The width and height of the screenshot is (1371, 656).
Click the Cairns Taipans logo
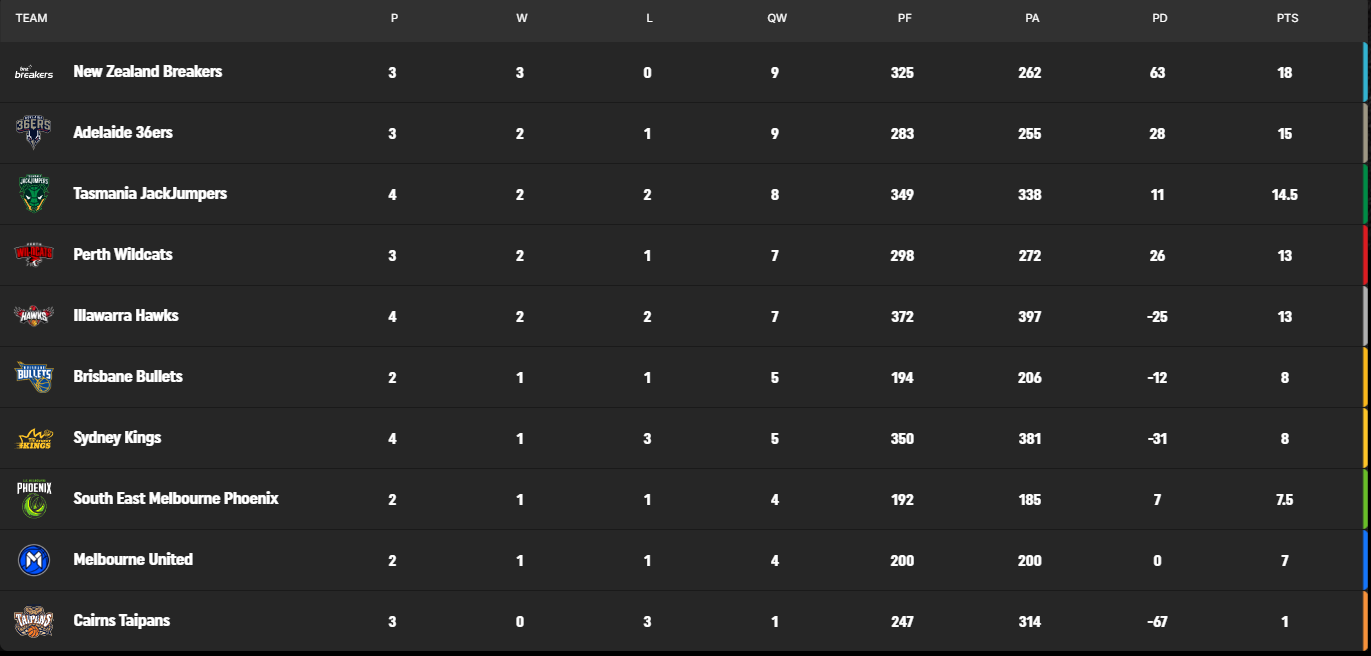33,621
